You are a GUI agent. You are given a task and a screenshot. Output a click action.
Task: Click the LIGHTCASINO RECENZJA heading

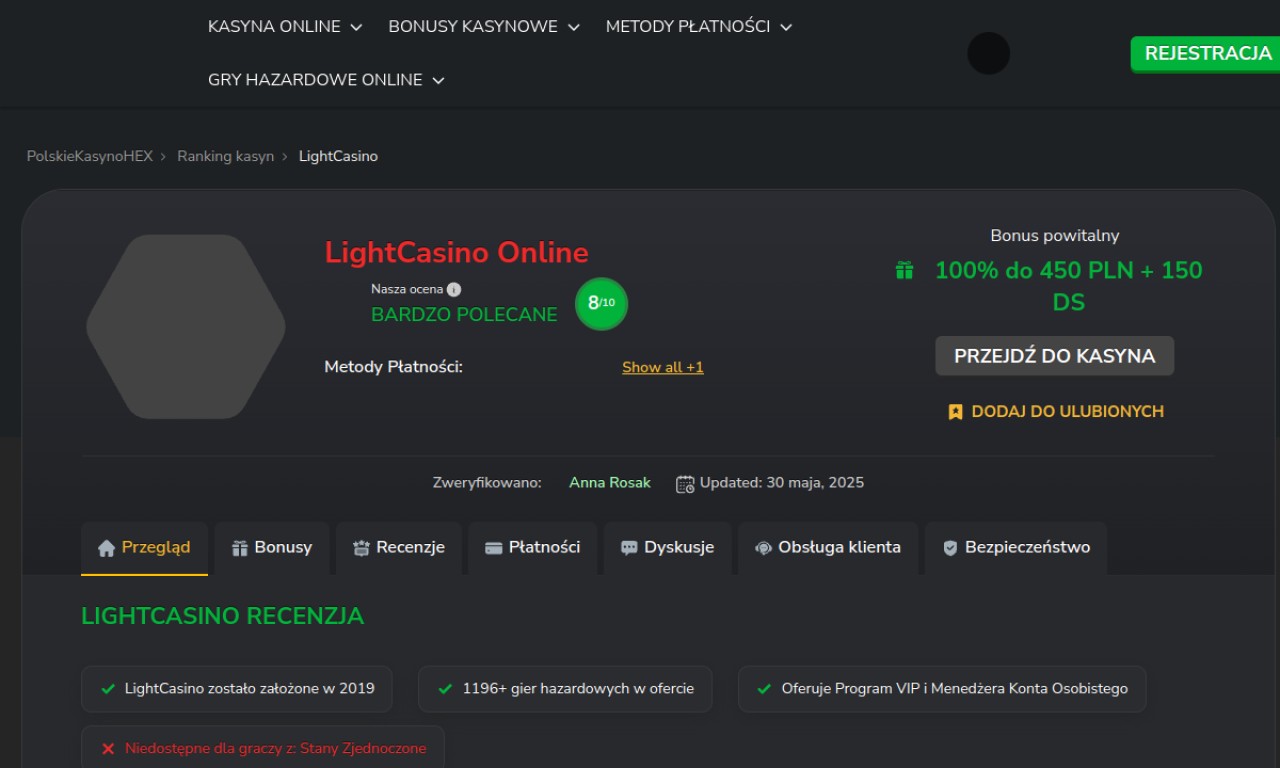pyautogui.click(x=222, y=617)
